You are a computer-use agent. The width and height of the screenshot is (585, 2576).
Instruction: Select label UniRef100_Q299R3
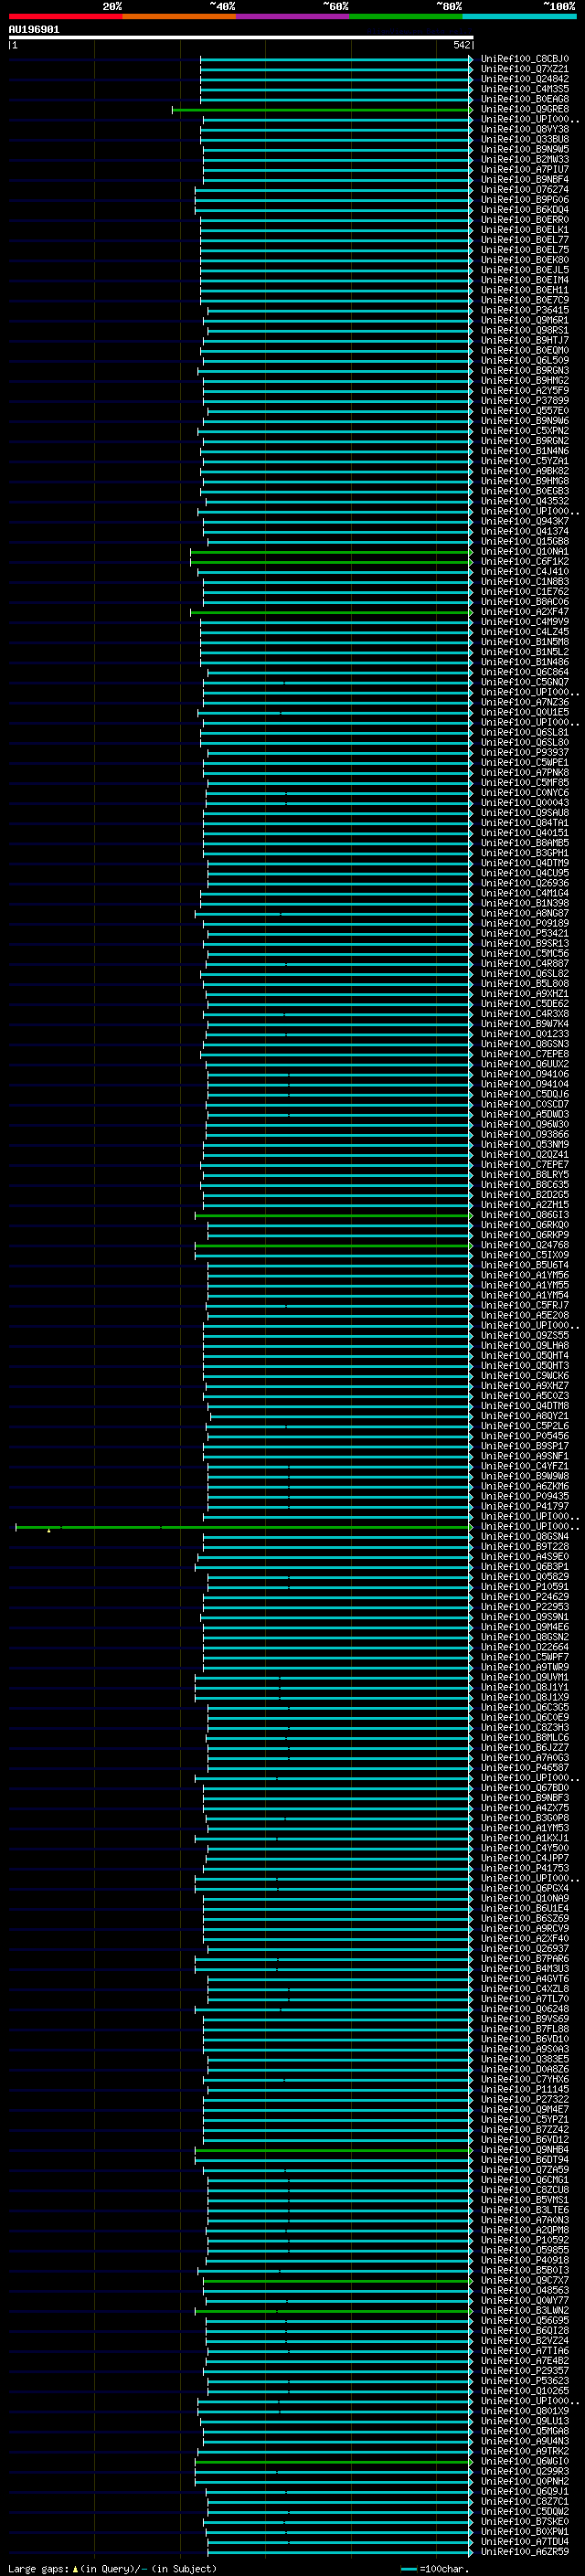[x=524, y=2472]
